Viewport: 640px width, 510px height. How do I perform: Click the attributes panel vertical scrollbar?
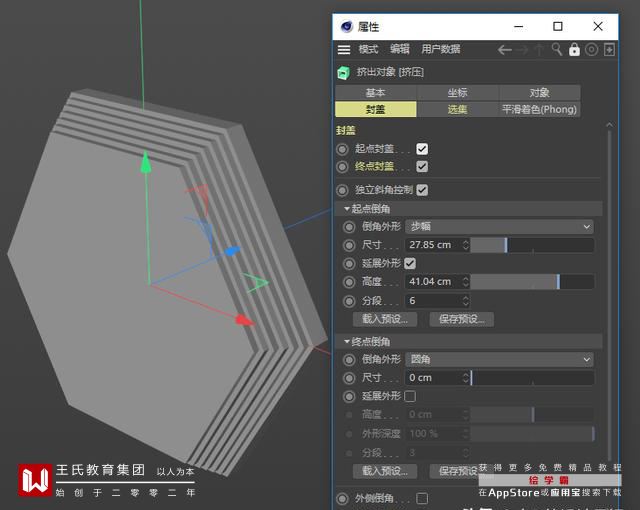(x=609, y=296)
